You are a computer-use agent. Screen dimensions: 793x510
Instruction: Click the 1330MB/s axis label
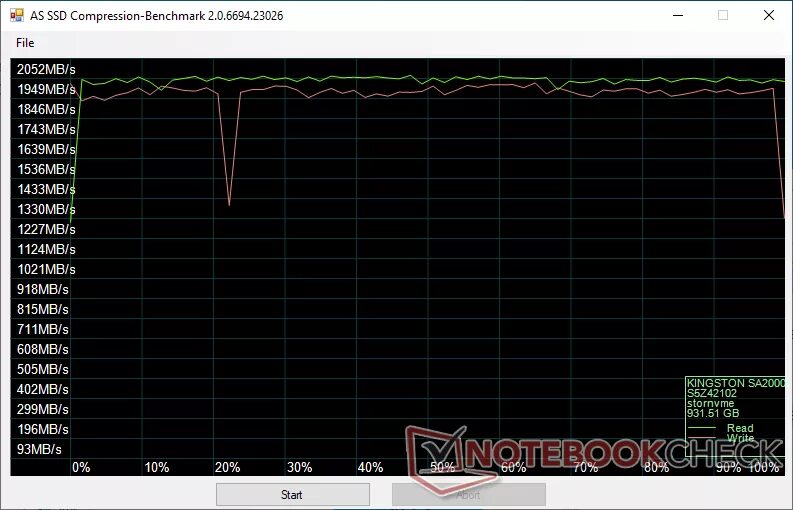click(x=46, y=209)
